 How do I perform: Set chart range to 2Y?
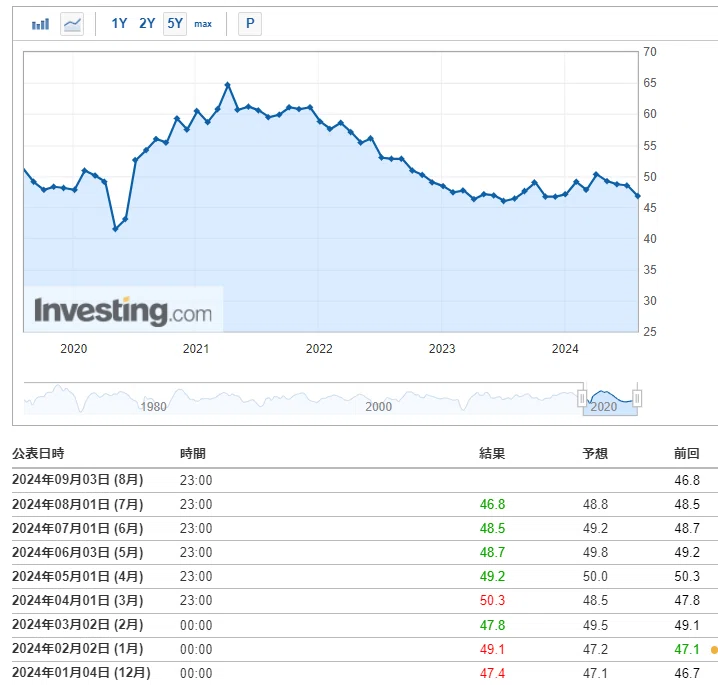(x=147, y=23)
